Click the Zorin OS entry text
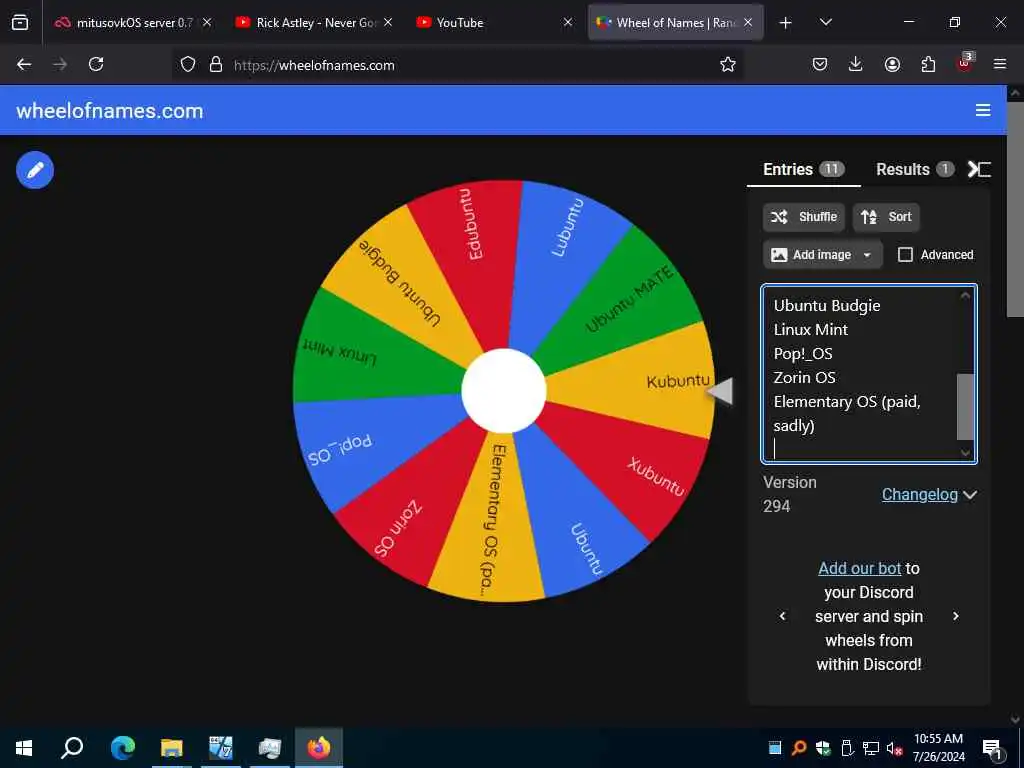The height and width of the screenshot is (768, 1024). tap(804, 377)
